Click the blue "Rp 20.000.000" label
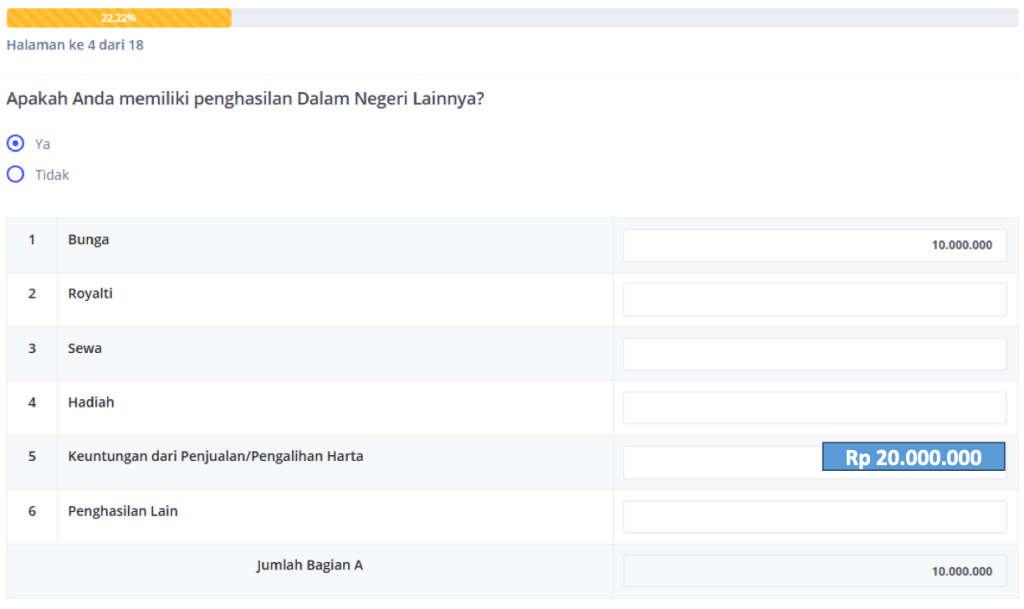 913,457
